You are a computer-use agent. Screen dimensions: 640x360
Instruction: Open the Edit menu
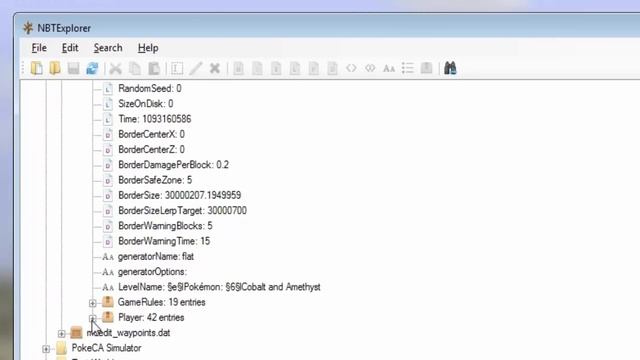point(70,48)
